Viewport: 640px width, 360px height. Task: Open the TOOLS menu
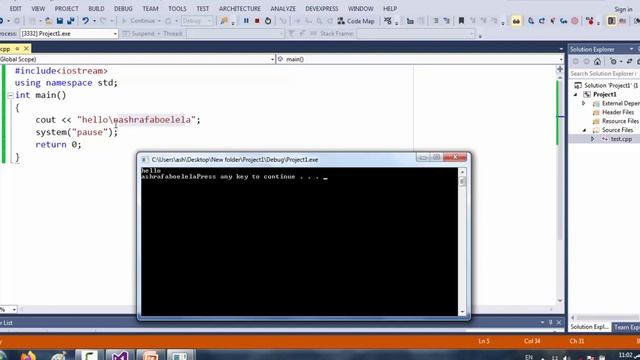coord(177,9)
